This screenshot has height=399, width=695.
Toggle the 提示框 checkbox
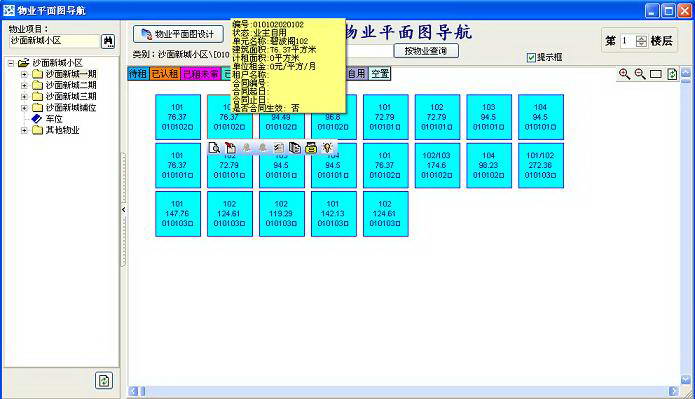pos(531,57)
